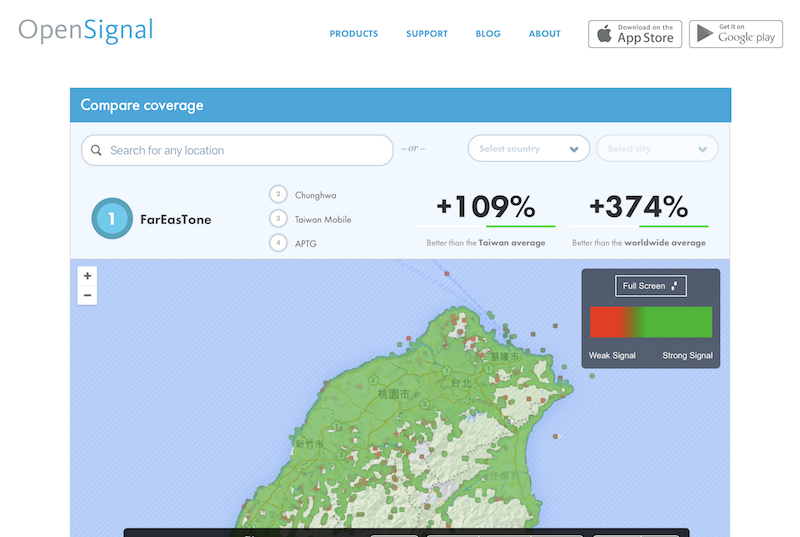Select the rank 3 circle for Taiwan Mobile

click(x=278, y=219)
